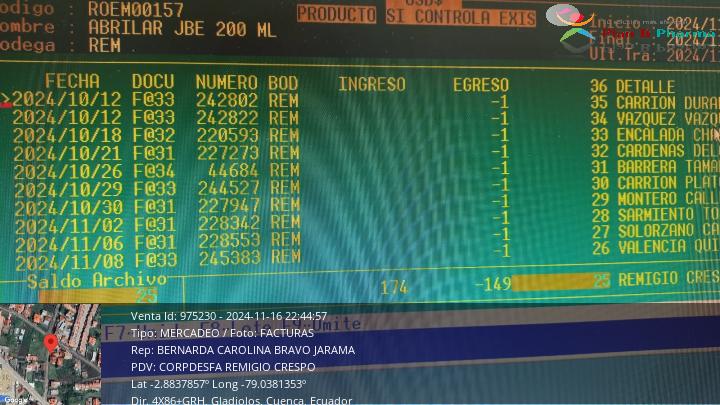Click the date 2024/10/30
This screenshot has width=720, height=405.
(69, 208)
